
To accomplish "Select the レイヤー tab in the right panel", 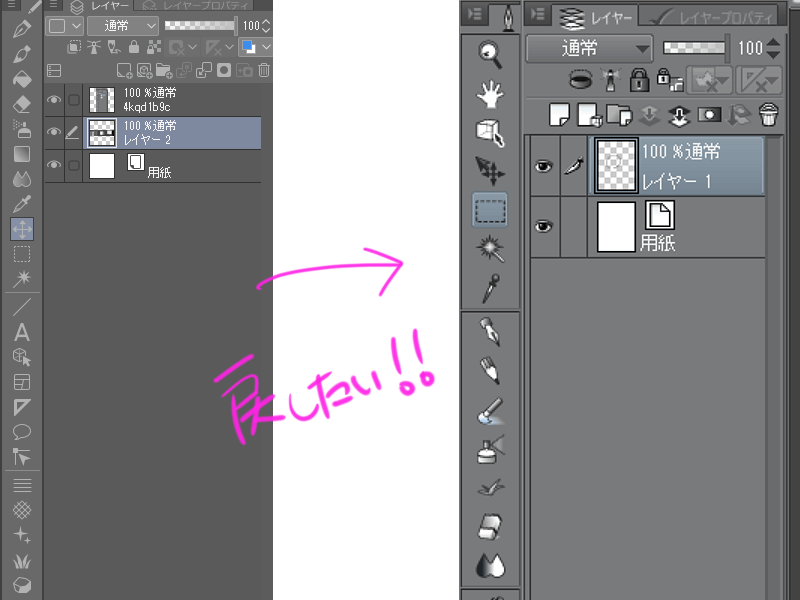I will (594, 17).
